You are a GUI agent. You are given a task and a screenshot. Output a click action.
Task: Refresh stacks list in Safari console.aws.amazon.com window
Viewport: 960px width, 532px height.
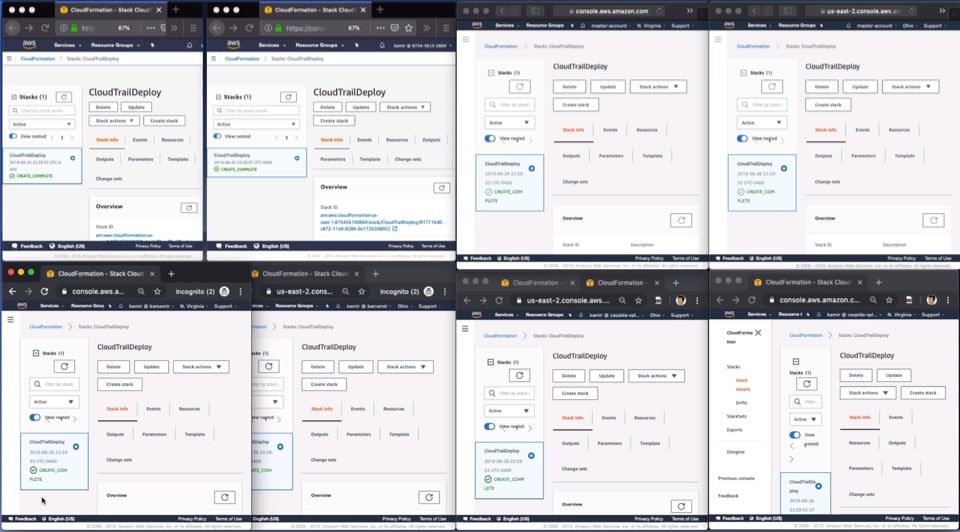(519, 86)
